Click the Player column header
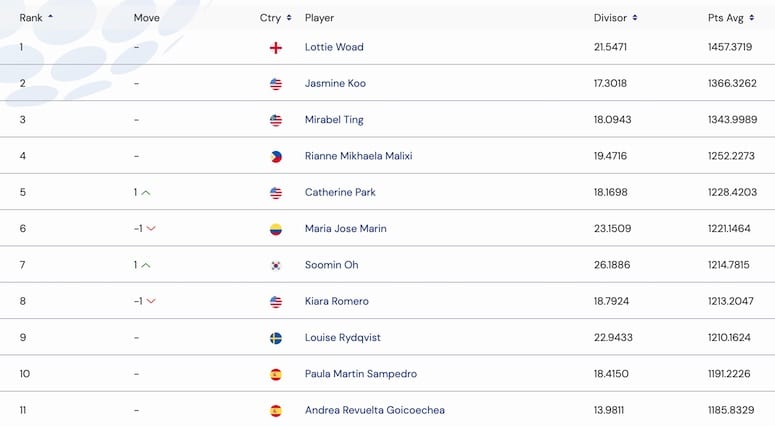The image size is (775, 426). (x=319, y=18)
